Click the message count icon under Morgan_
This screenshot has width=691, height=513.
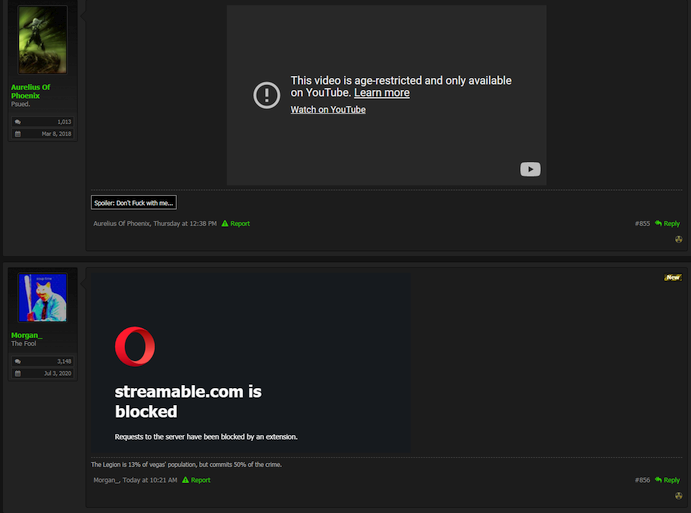(x=18, y=361)
